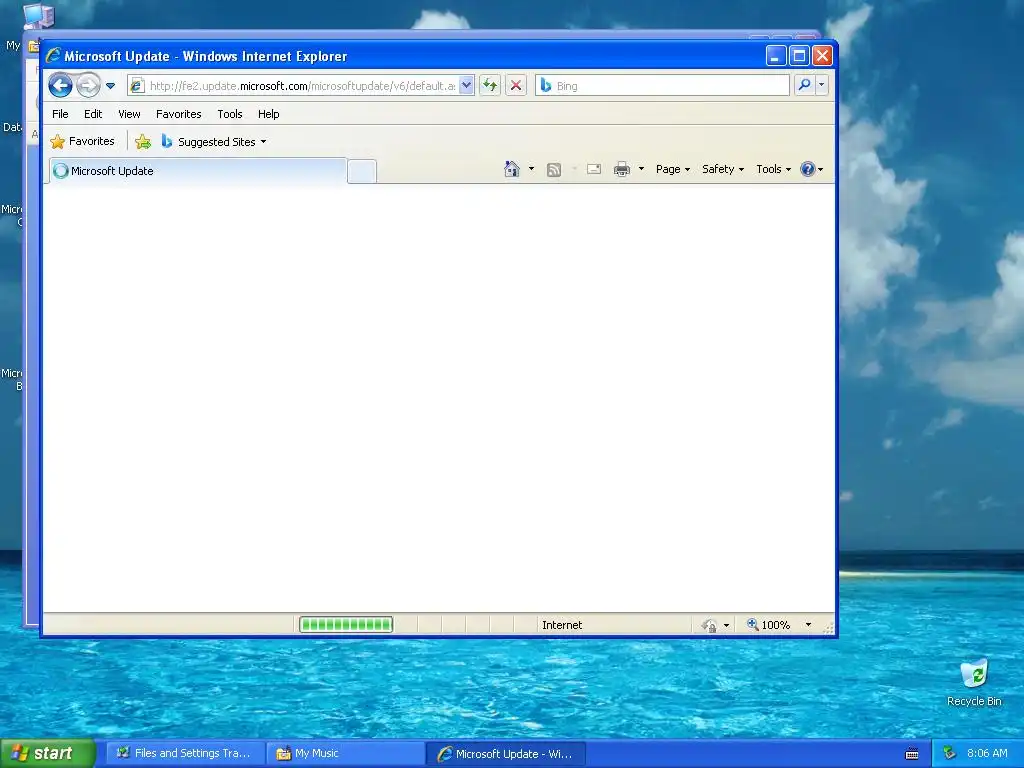Open the search provider dropdown
1024x768 pixels.
coord(822,85)
